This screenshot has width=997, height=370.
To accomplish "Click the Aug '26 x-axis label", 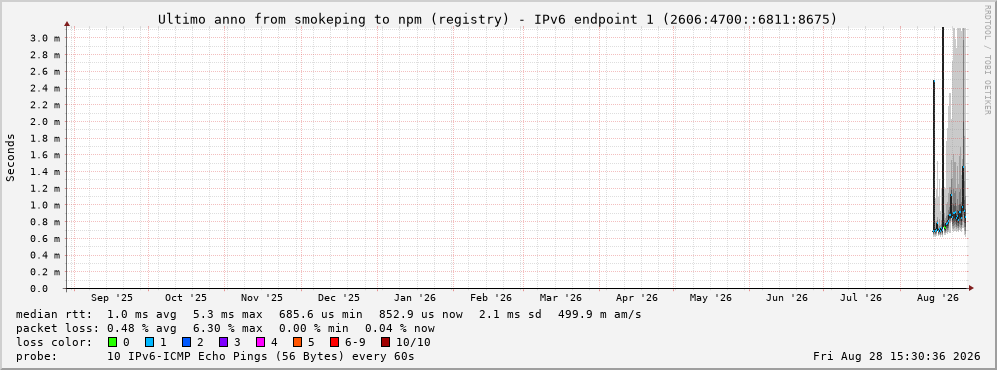I will 937,298.
